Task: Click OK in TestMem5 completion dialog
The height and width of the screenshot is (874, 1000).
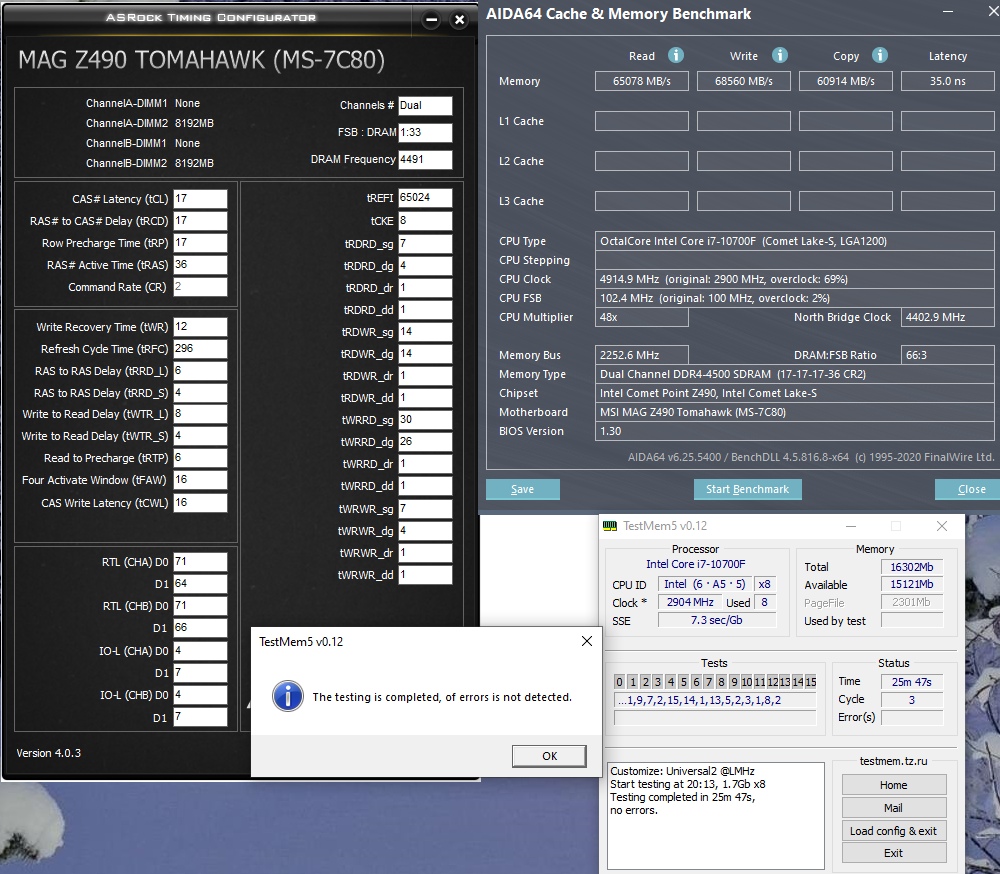Action: (x=549, y=756)
